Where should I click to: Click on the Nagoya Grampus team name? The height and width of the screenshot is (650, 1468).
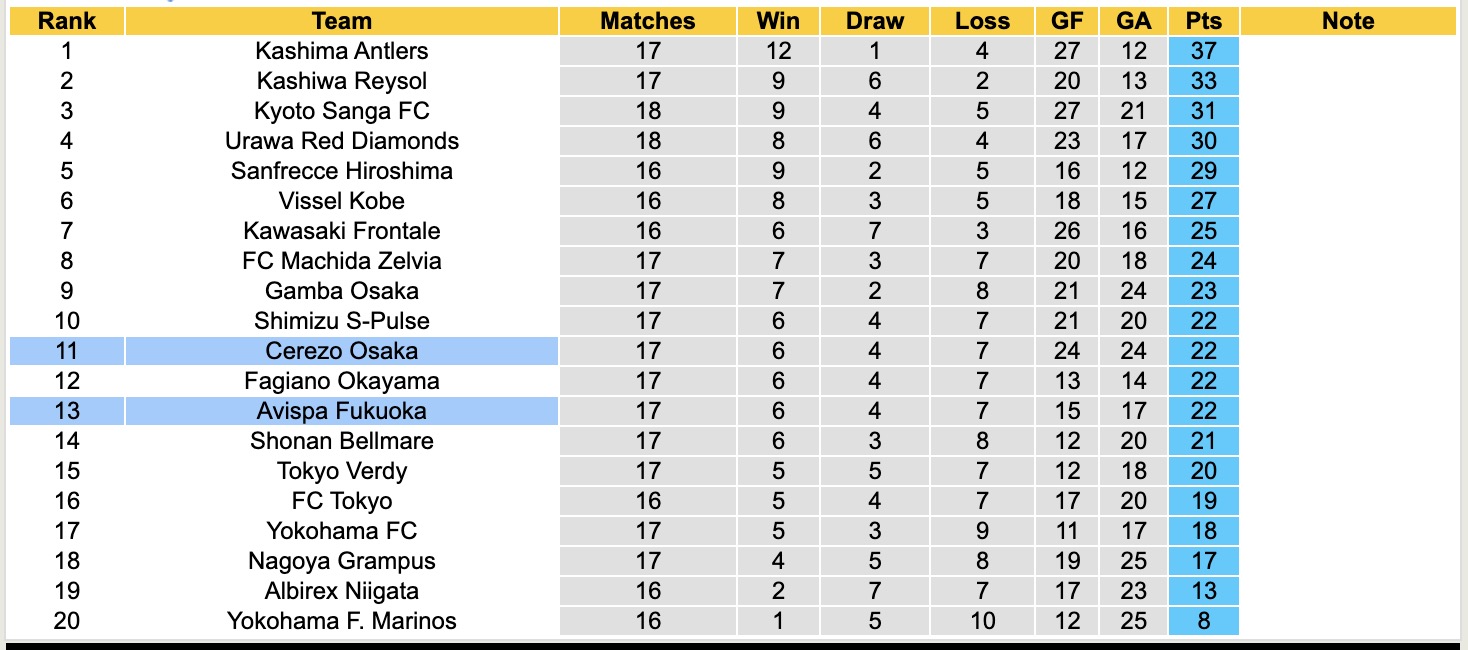pyautogui.click(x=341, y=561)
